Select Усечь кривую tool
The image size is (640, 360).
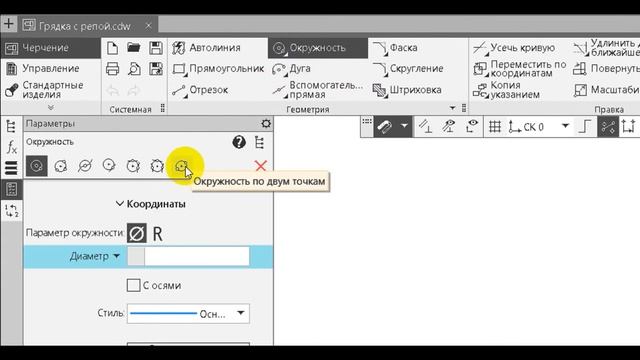click(x=514, y=48)
